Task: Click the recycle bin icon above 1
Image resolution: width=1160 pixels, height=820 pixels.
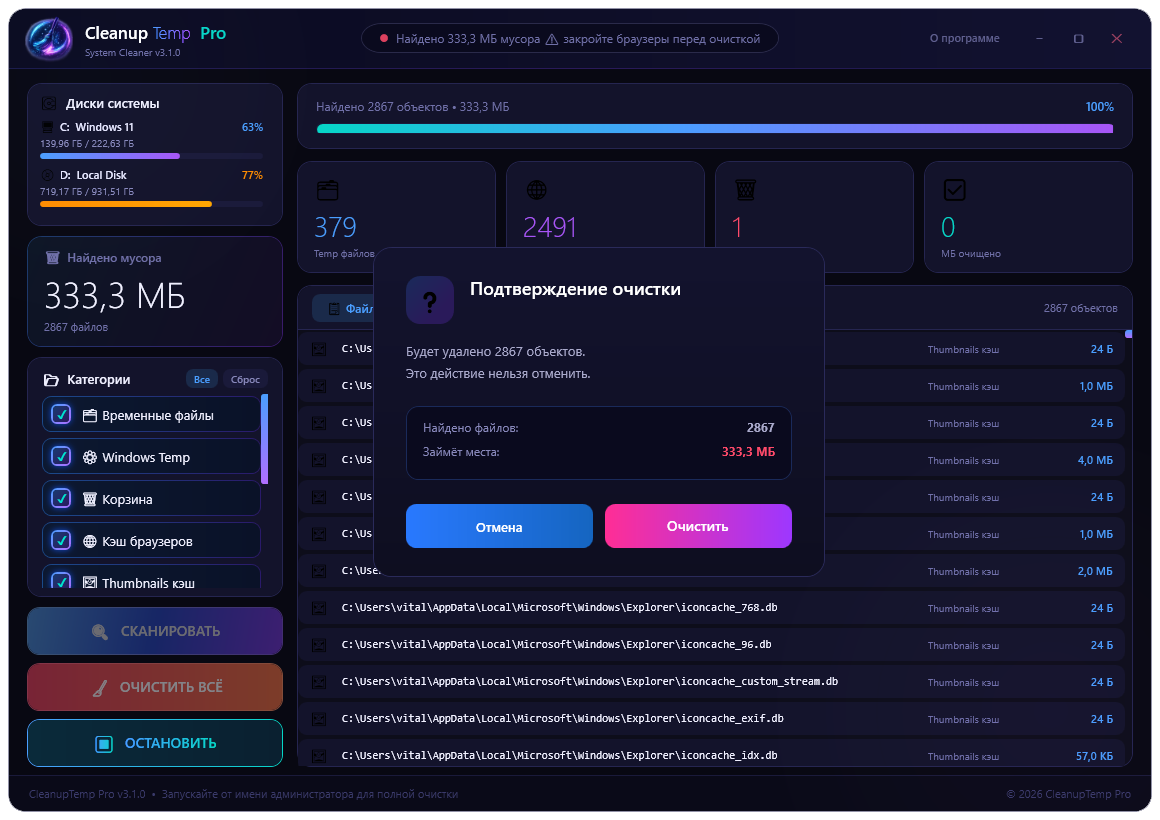Action: [x=745, y=190]
